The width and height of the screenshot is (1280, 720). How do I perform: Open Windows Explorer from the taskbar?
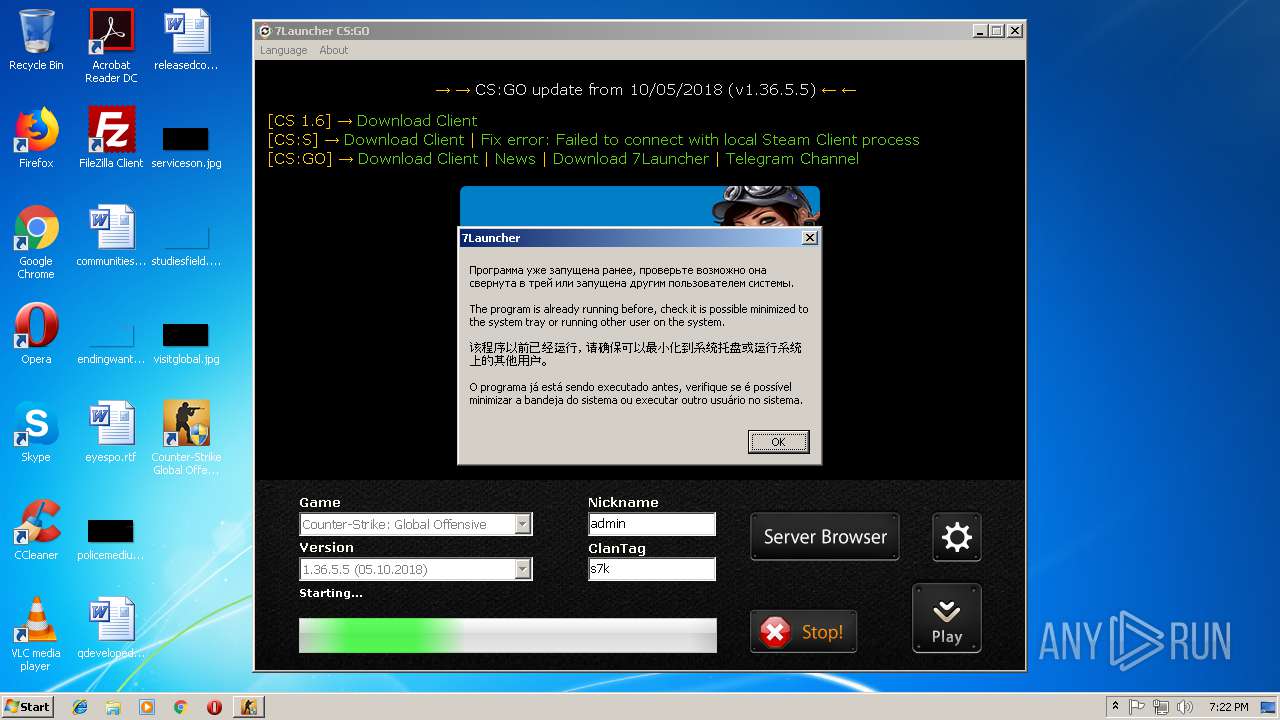(x=113, y=706)
